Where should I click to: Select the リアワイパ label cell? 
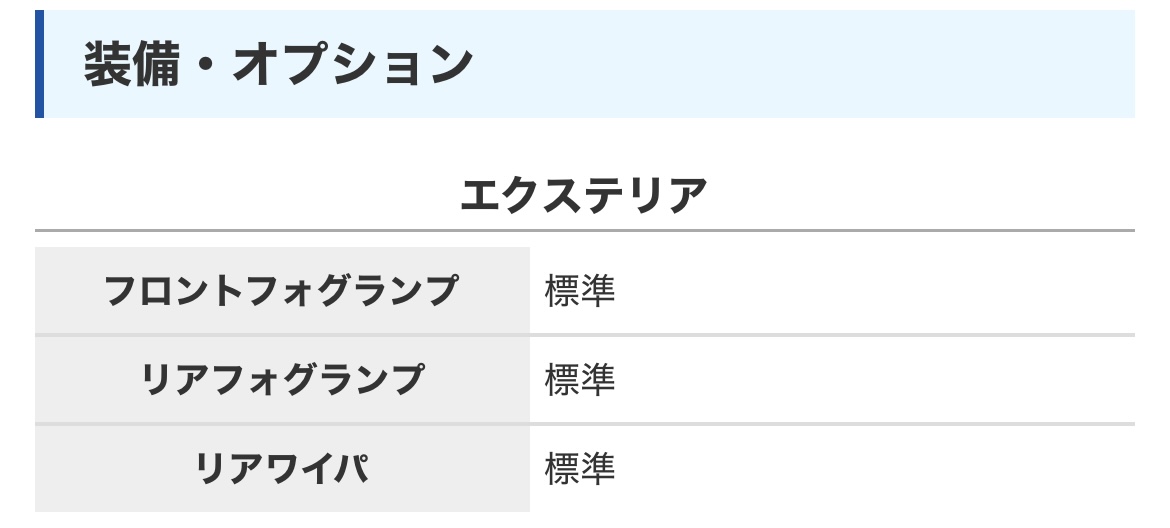[x=282, y=469]
